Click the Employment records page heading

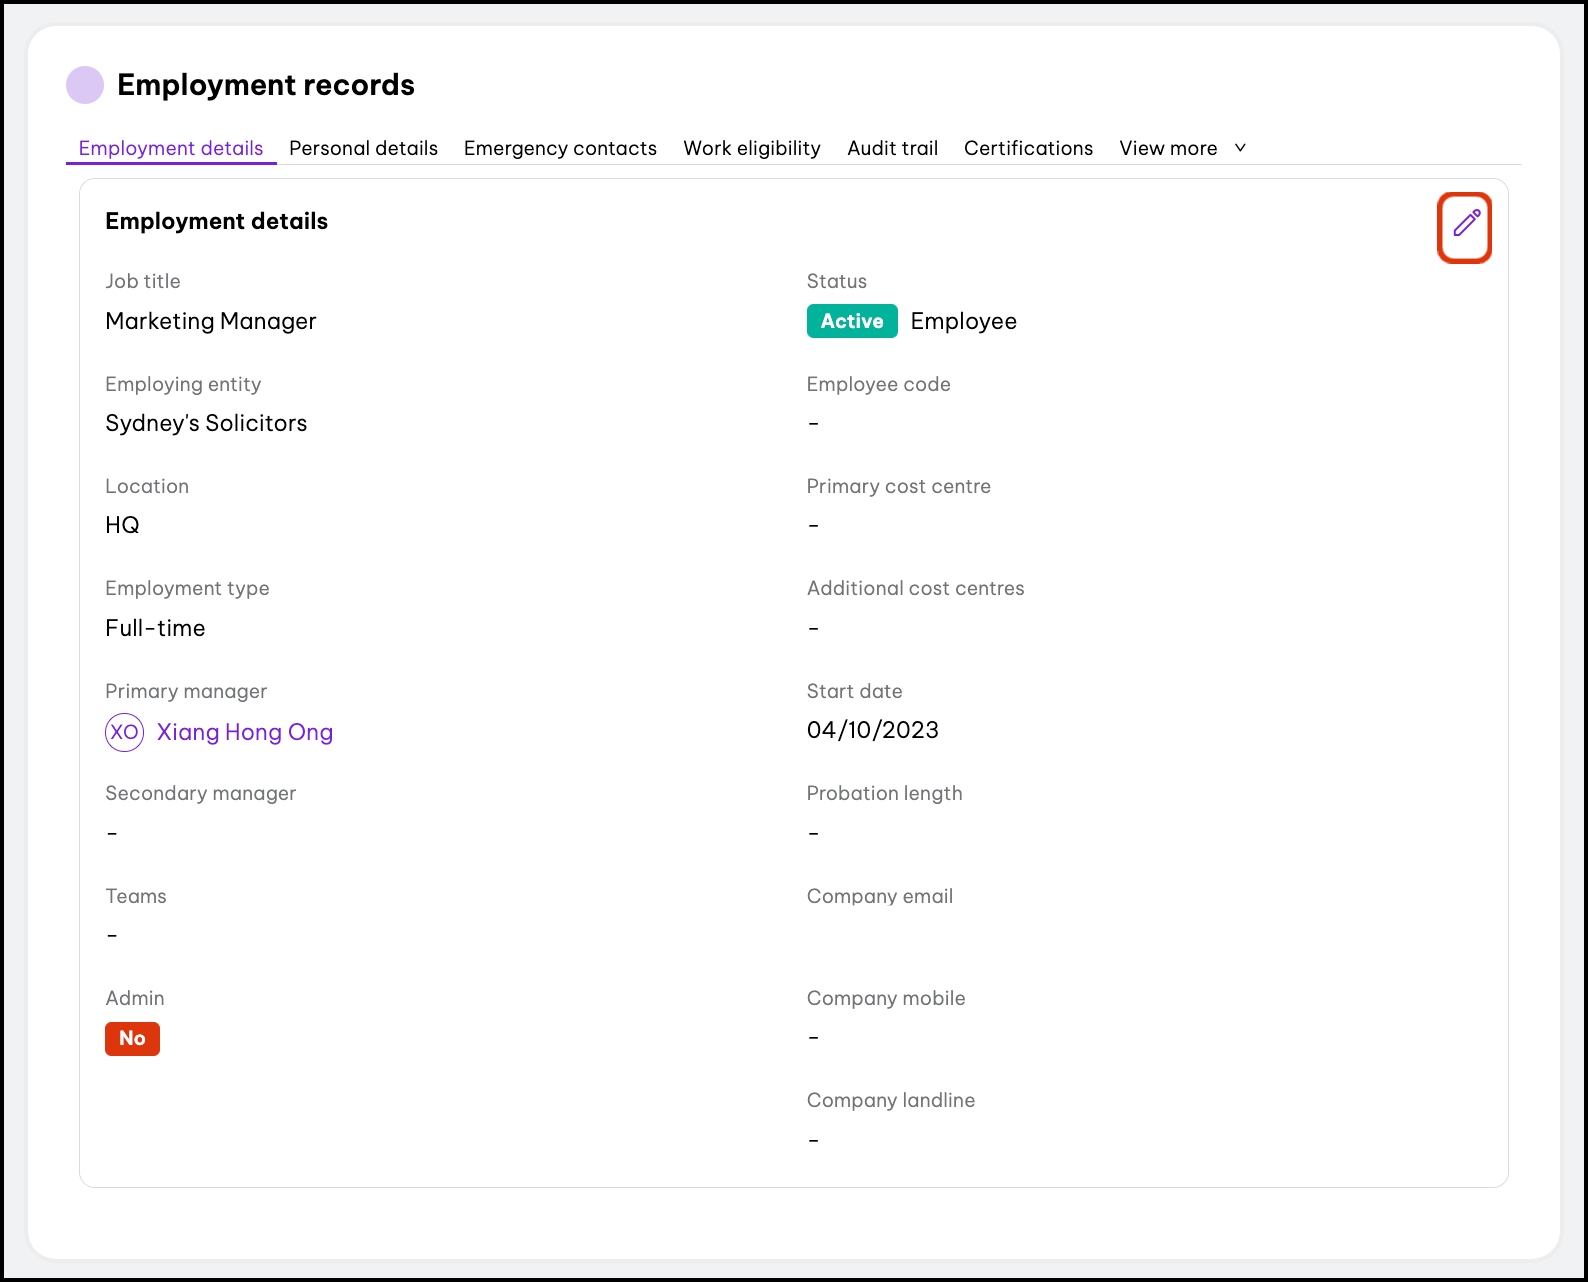pos(266,85)
